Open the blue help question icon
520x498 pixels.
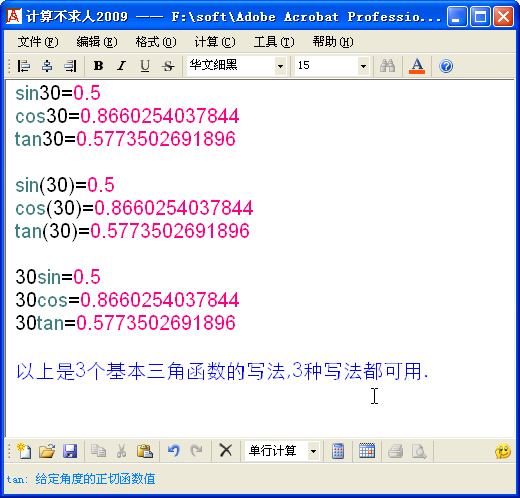pyautogui.click(x=446, y=66)
